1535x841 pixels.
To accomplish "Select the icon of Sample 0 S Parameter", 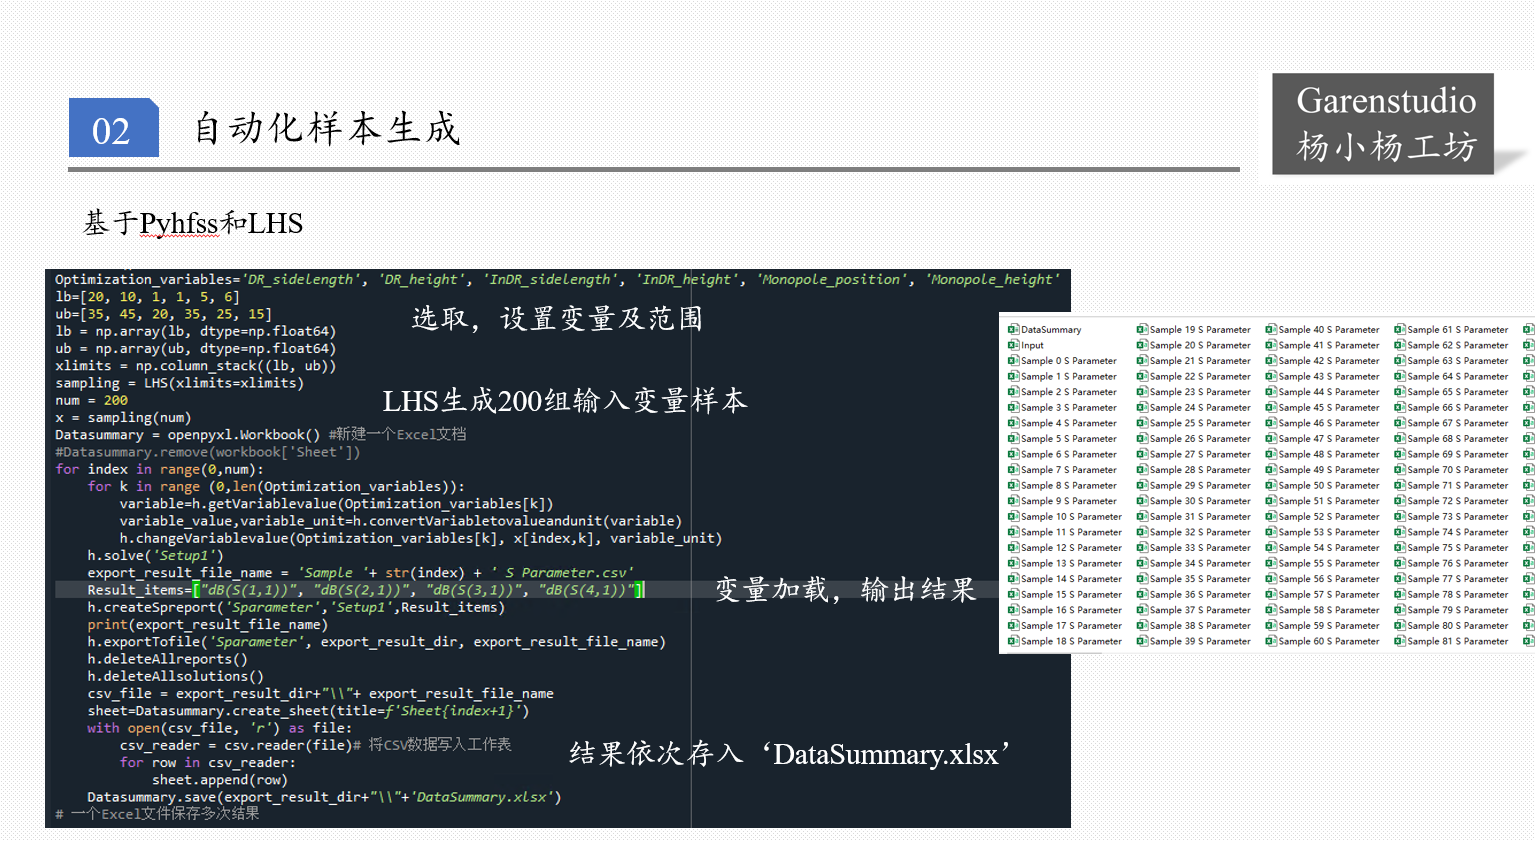I will click(1013, 361).
